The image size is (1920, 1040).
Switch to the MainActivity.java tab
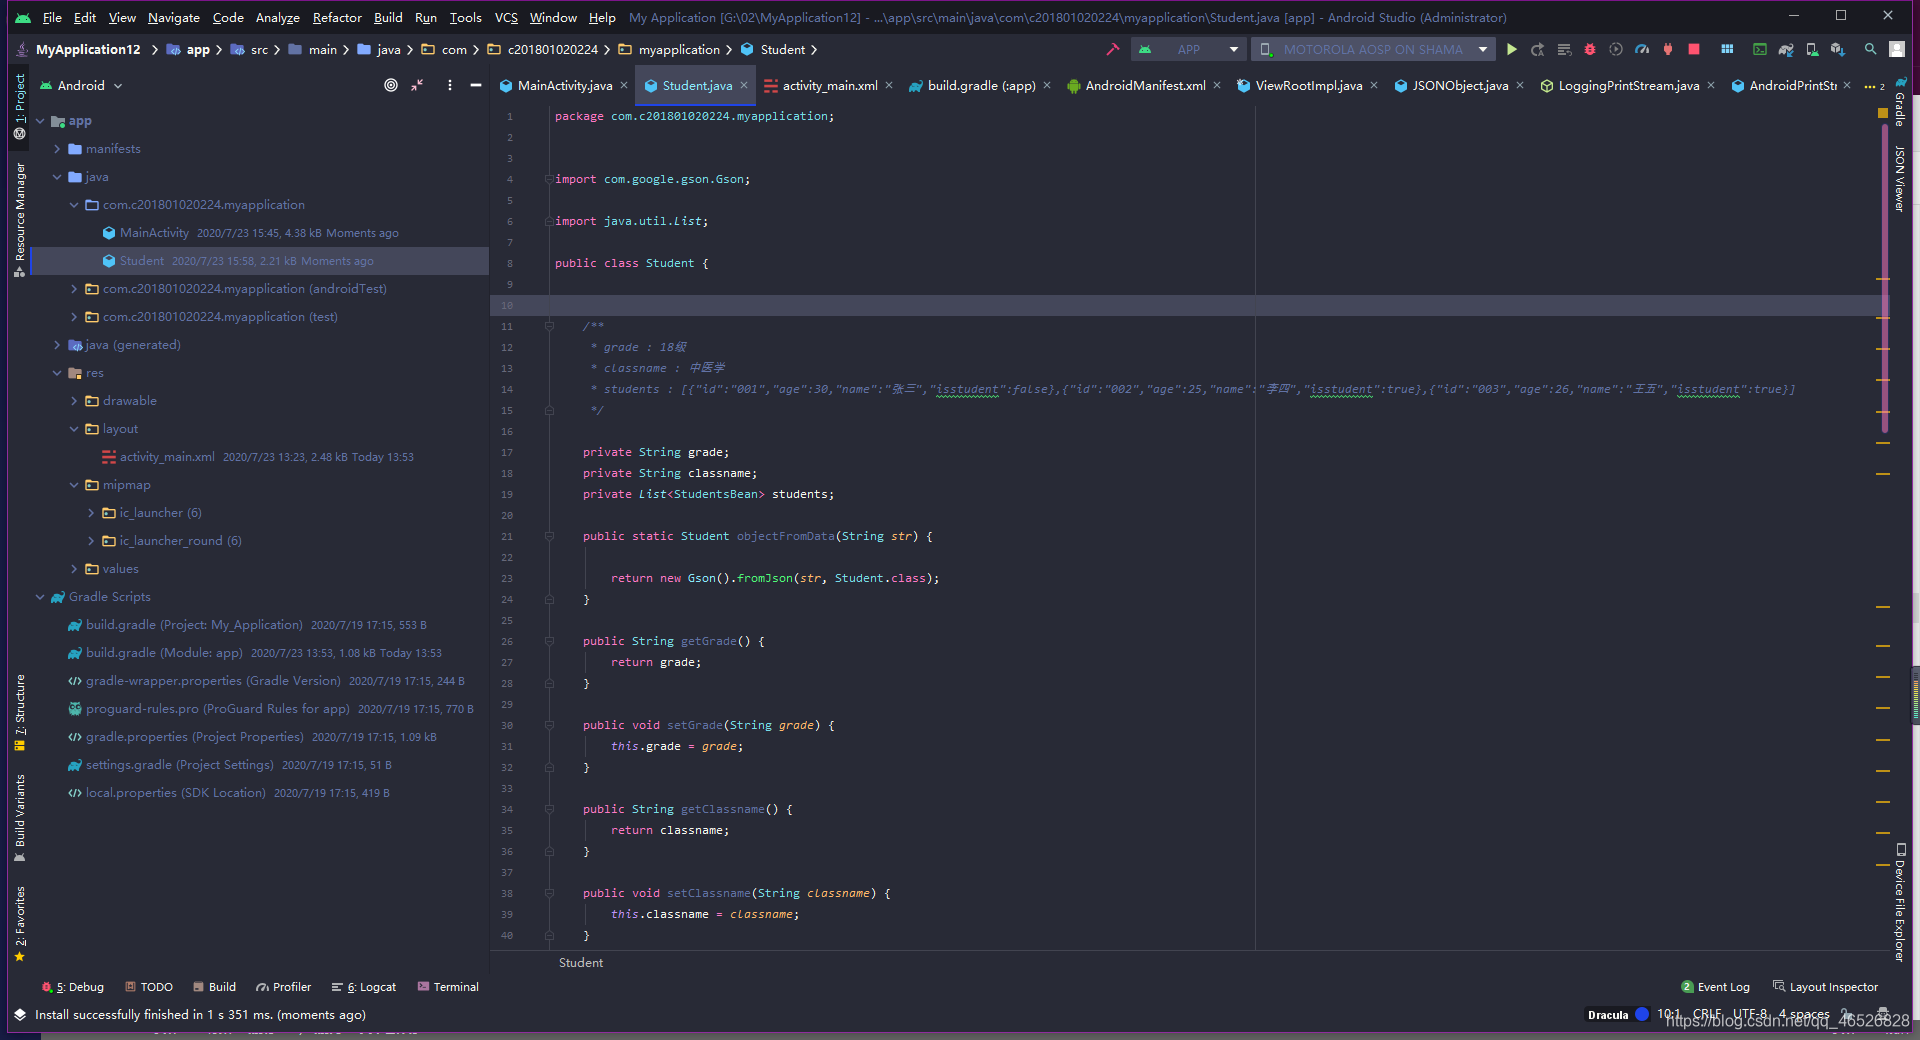point(565,86)
